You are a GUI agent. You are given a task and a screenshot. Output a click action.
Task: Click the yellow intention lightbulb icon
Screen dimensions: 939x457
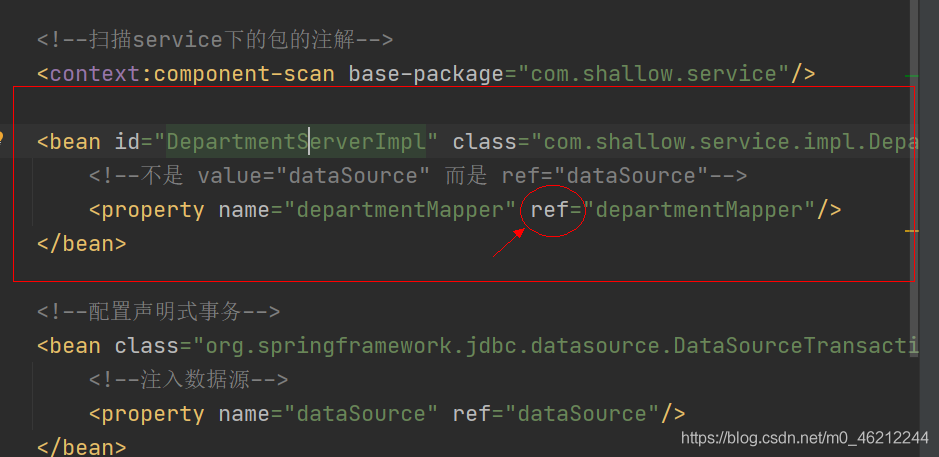point(3,139)
